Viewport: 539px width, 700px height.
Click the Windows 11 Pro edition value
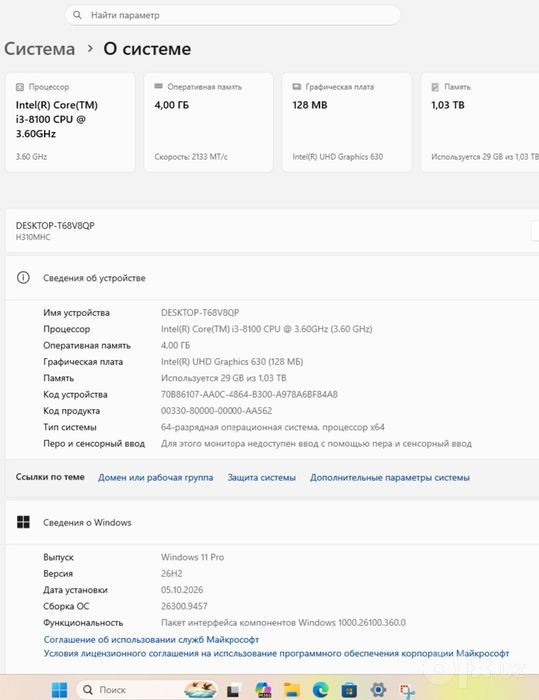[192, 557]
